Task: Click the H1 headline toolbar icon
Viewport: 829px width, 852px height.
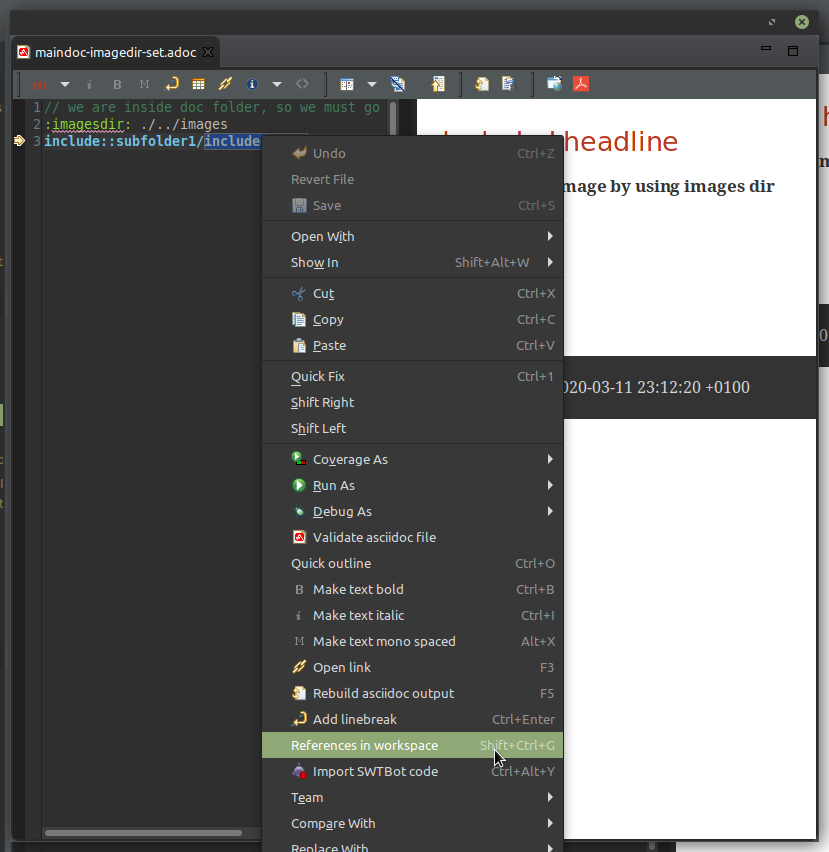Action: [40, 84]
